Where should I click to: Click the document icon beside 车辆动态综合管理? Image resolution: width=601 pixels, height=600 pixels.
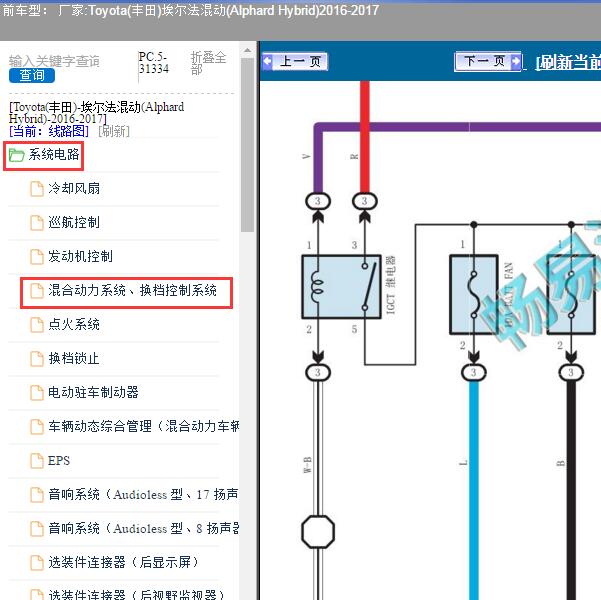click(x=37, y=426)
